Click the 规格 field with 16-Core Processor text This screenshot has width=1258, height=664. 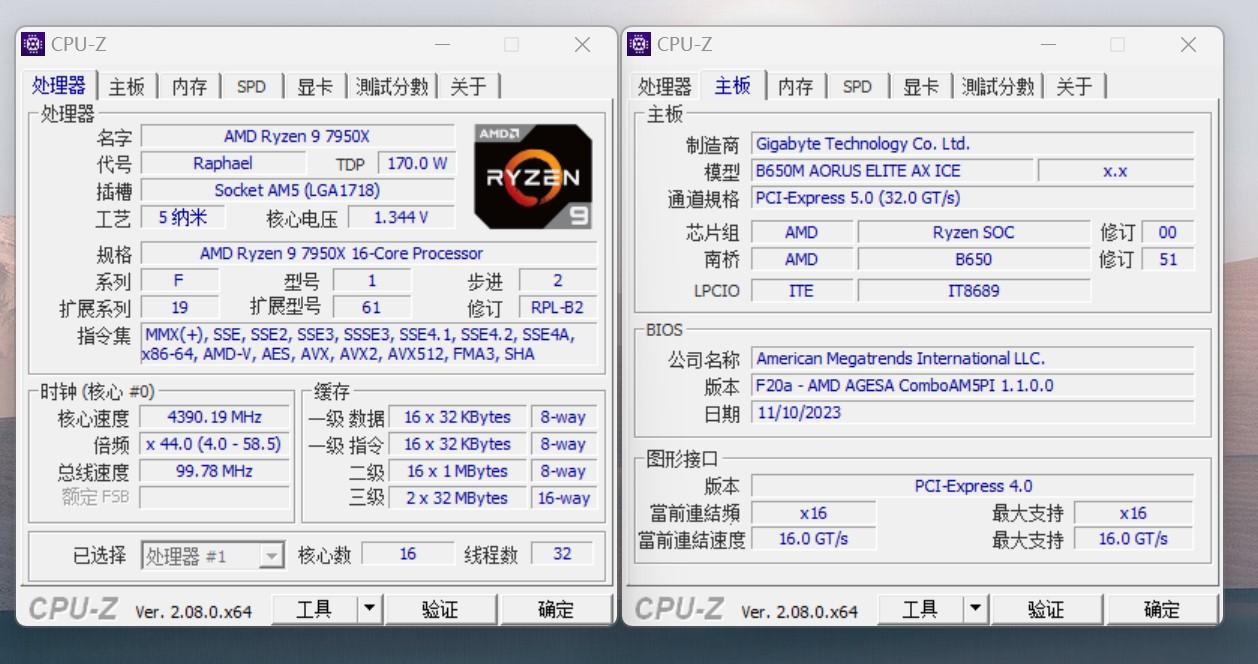coord(369,253)
